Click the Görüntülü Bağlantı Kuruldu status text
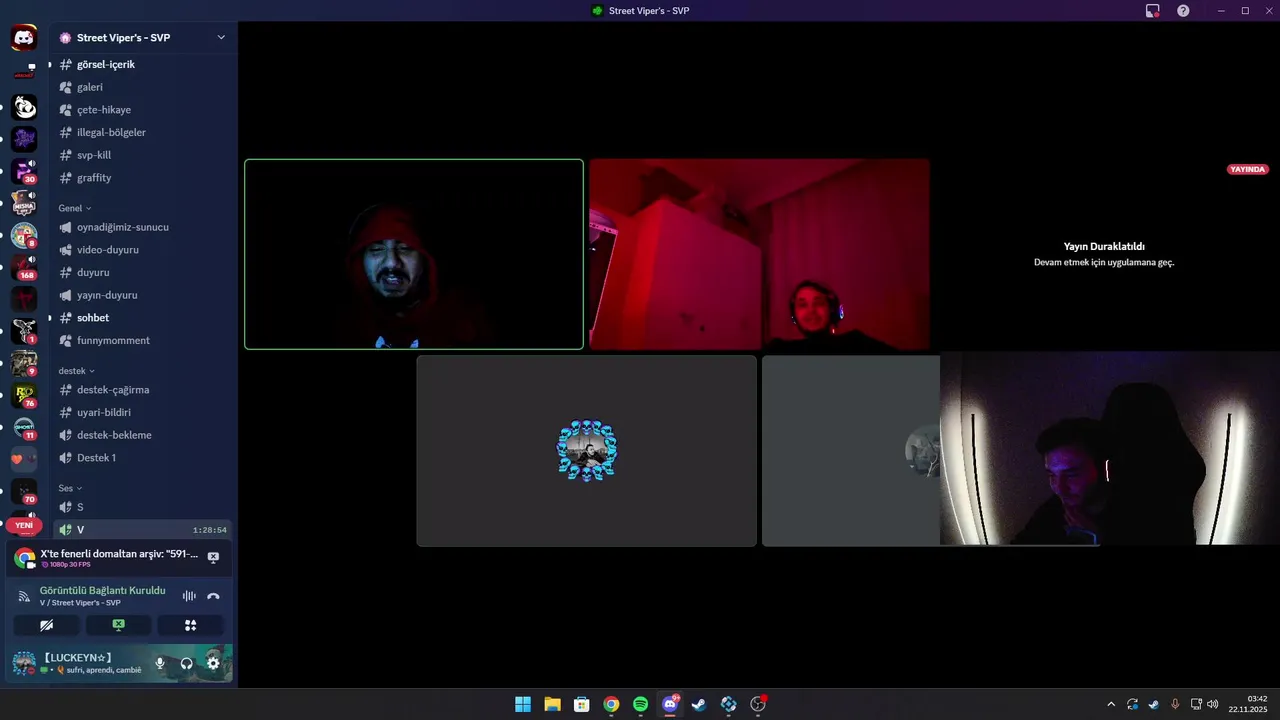Screen dimensions: 1280x720 pyautogui.click(x=102, y=590)
